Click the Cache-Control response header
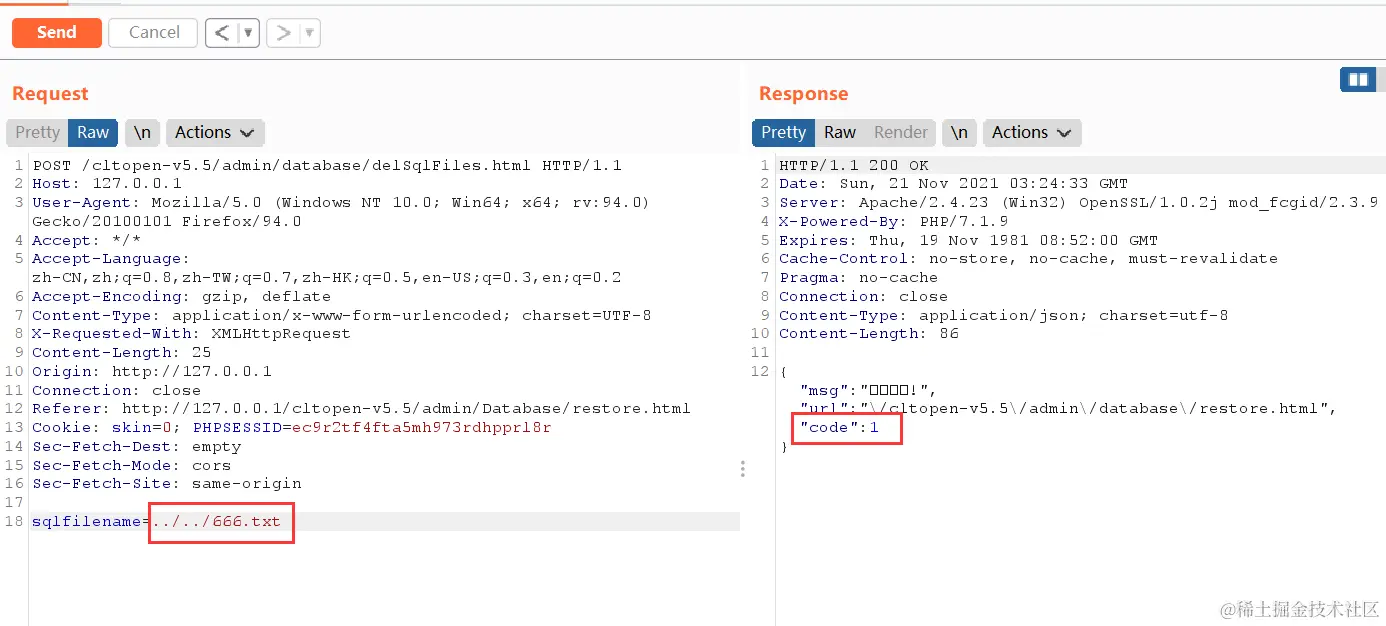The width and height of the screenshot is (1386, 626). 1028,259
